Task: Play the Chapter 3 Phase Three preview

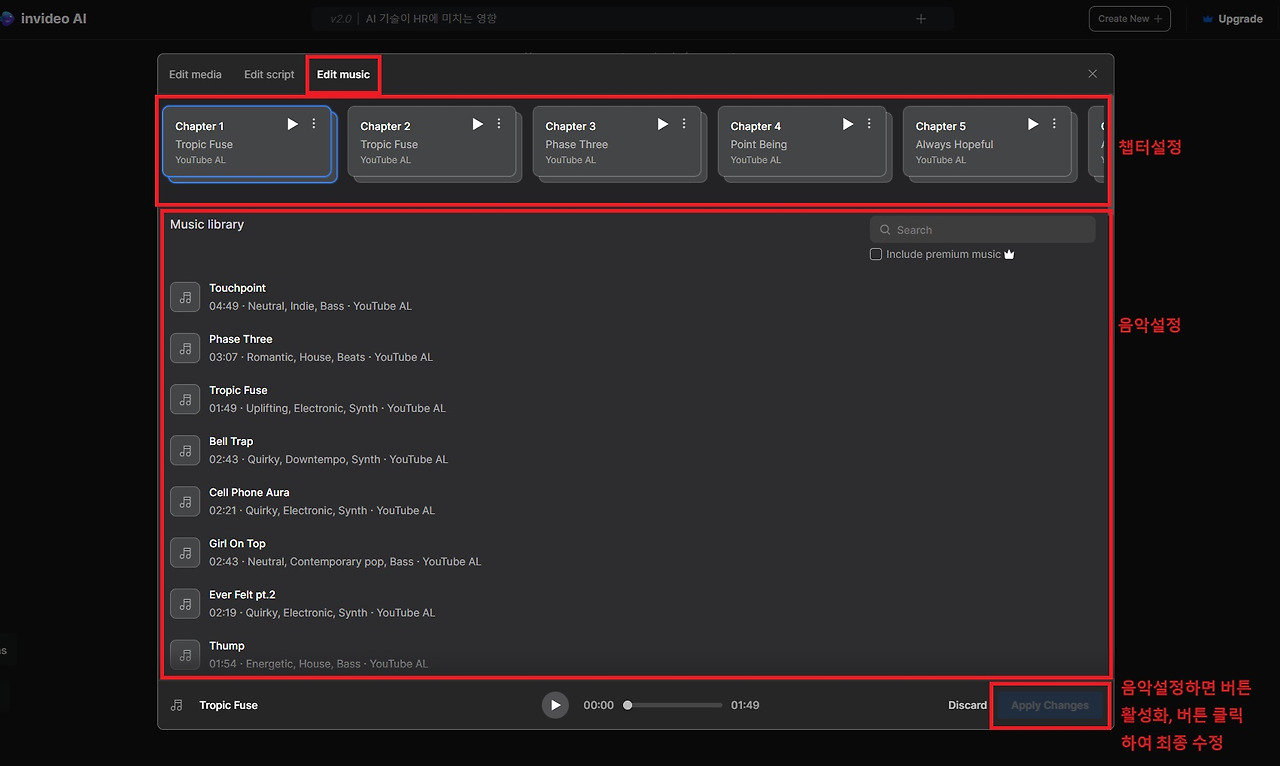Action: point(662,124)
